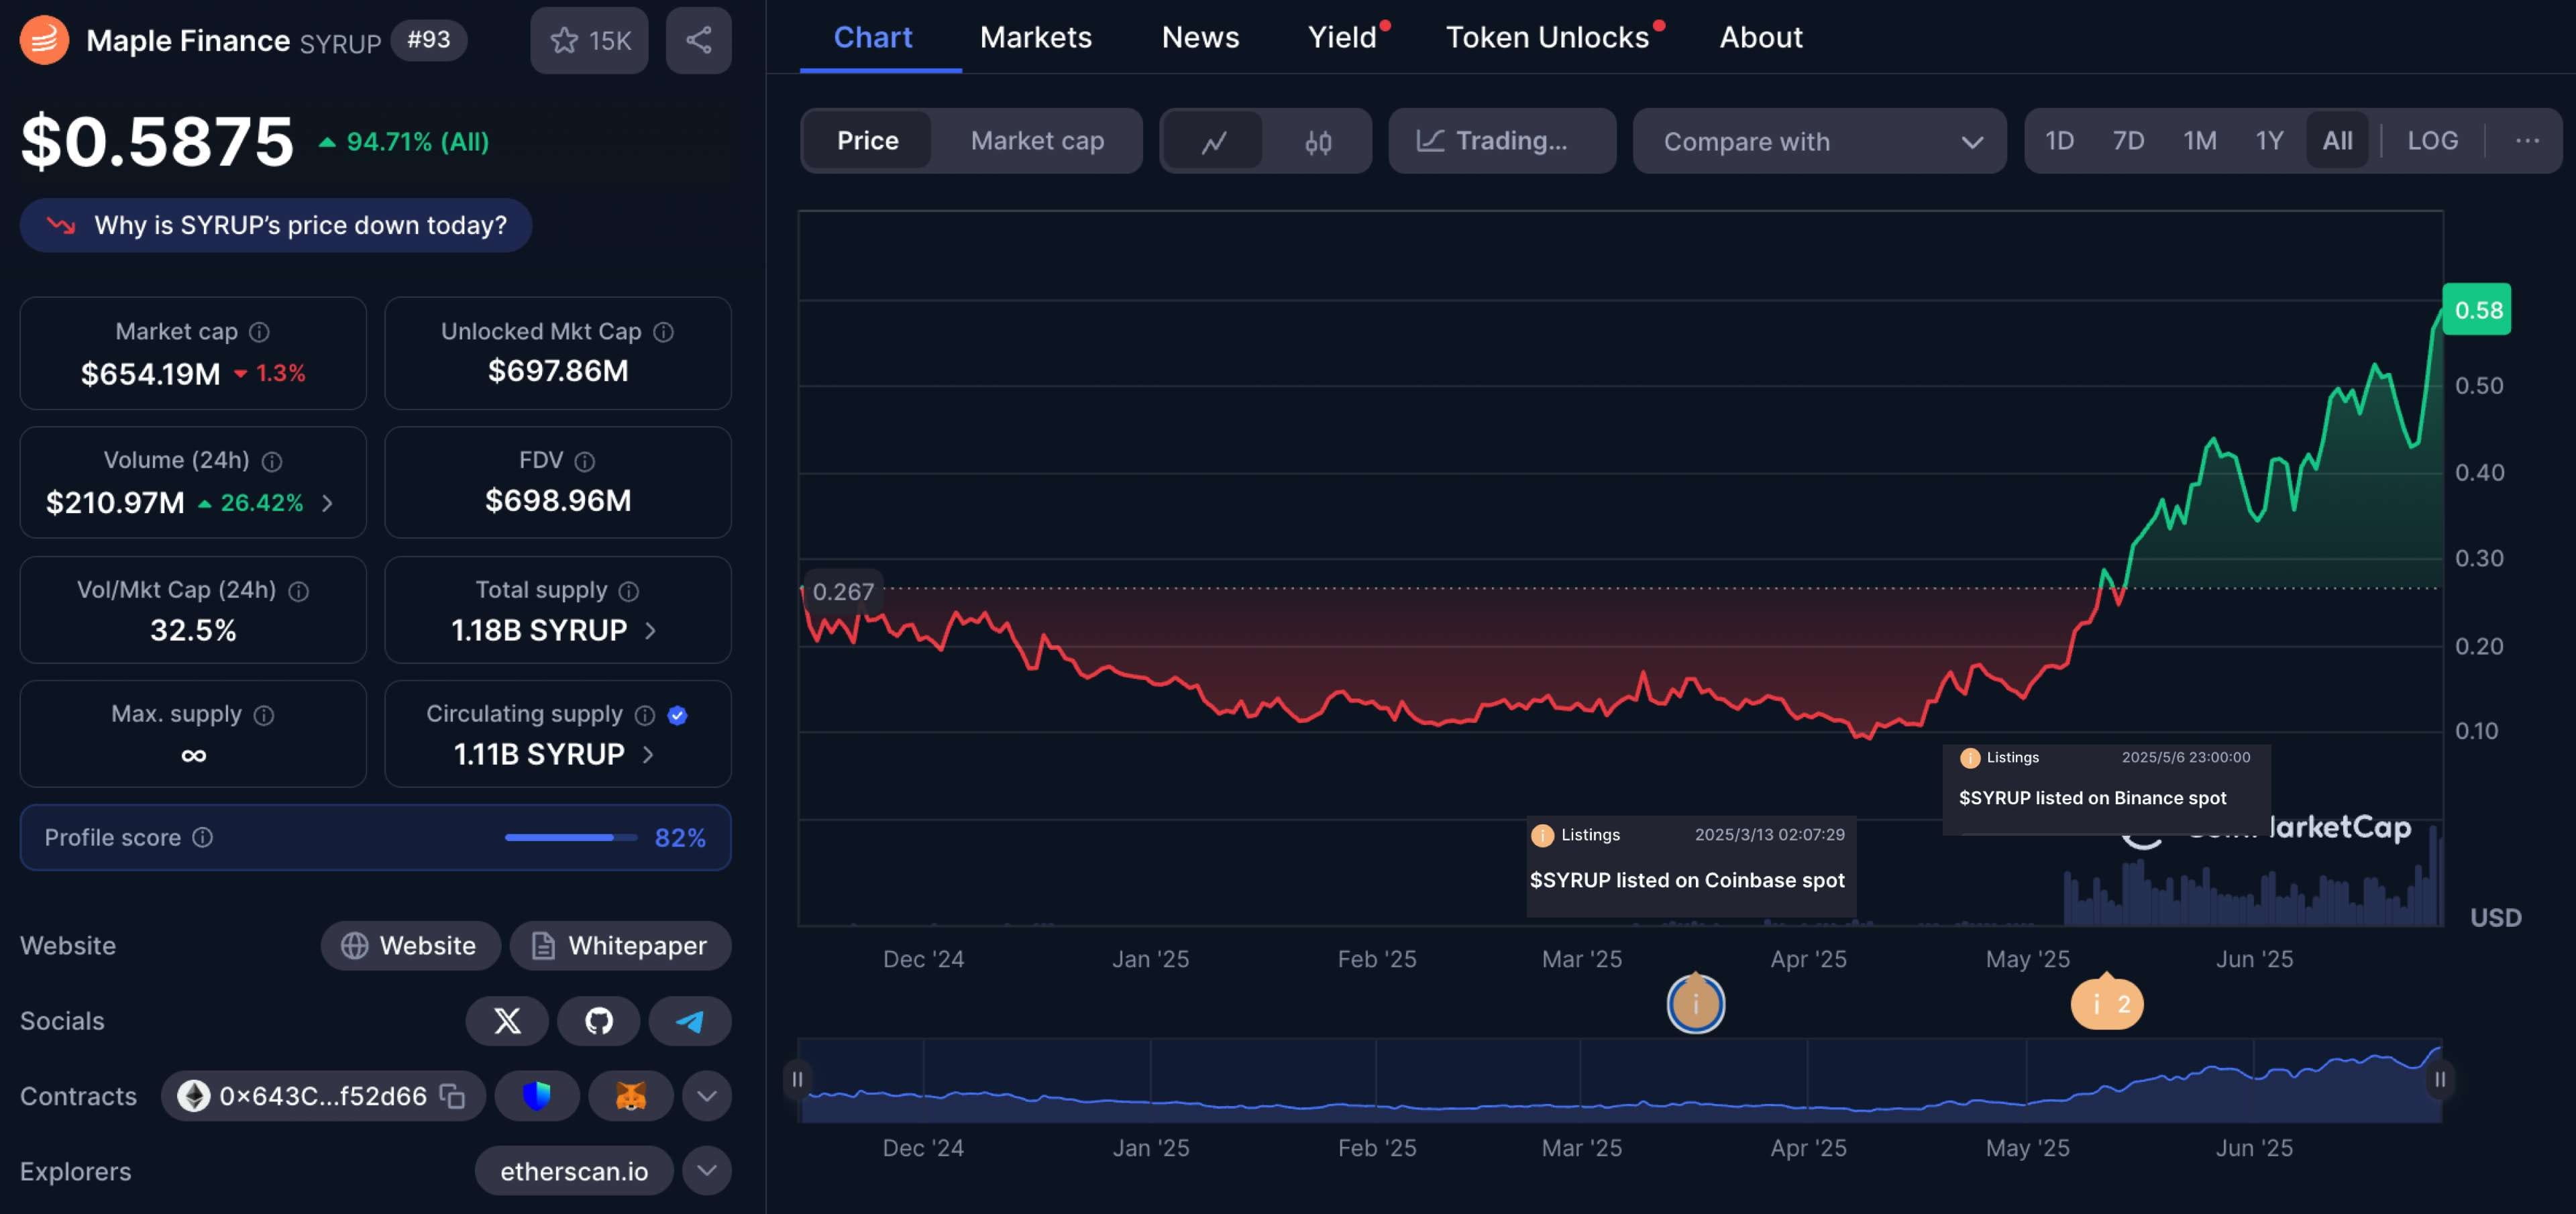Expand the explorers list chevron
Viewport: 2576px width, 1214px height.
(x=706, y=1170)
